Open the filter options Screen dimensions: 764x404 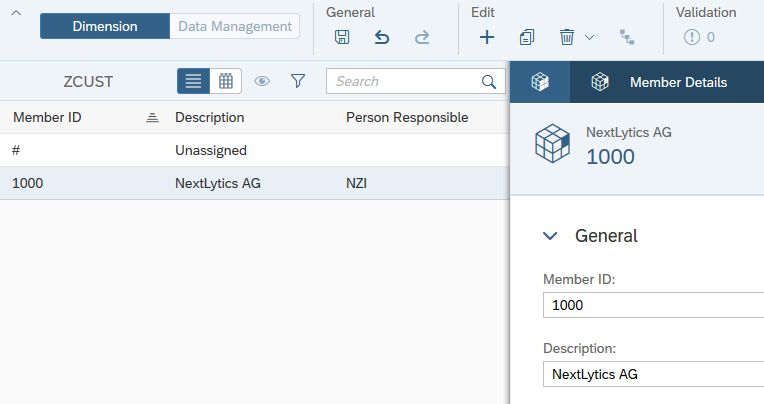click(298, 81)
